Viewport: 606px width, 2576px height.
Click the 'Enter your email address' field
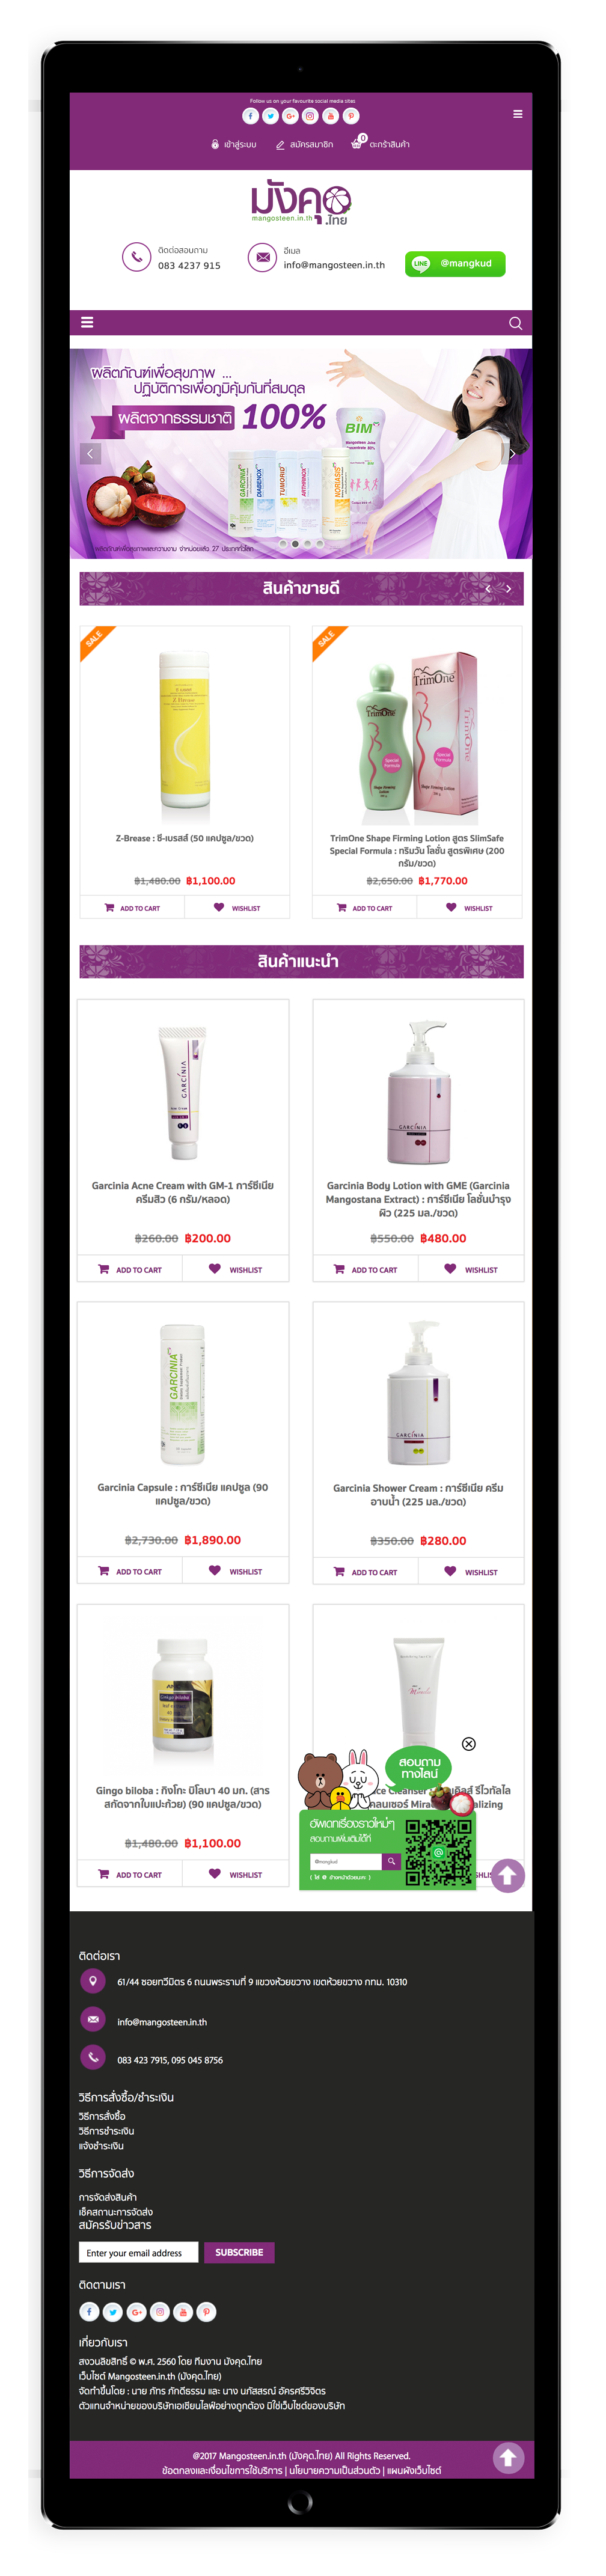click(x=138, y=2252)
